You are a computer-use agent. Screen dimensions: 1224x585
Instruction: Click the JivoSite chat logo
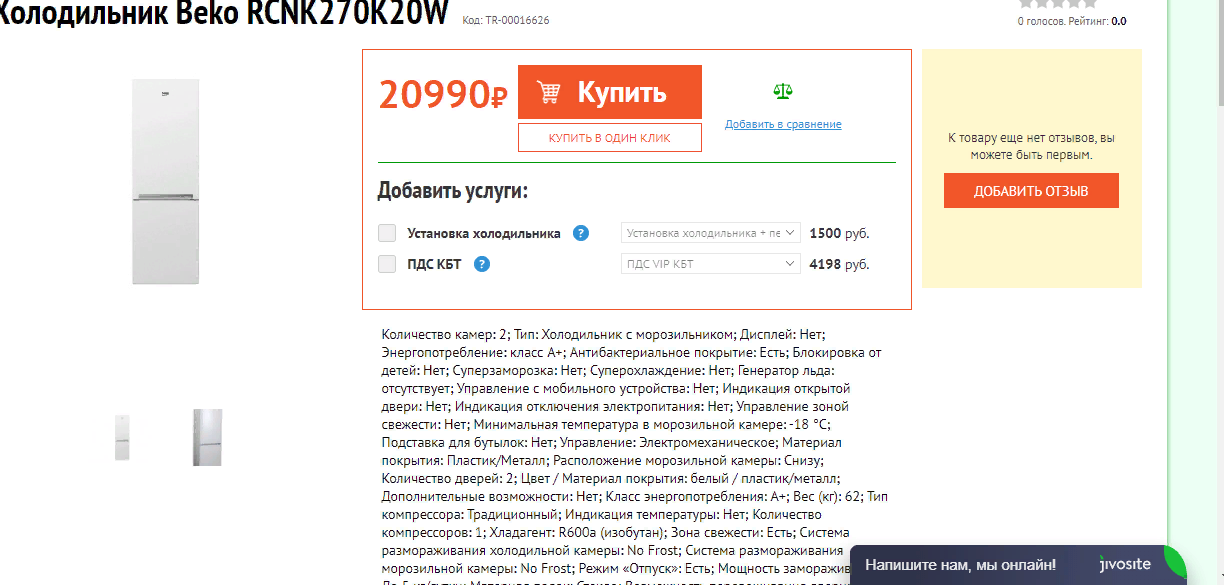tap(1125, 564)
